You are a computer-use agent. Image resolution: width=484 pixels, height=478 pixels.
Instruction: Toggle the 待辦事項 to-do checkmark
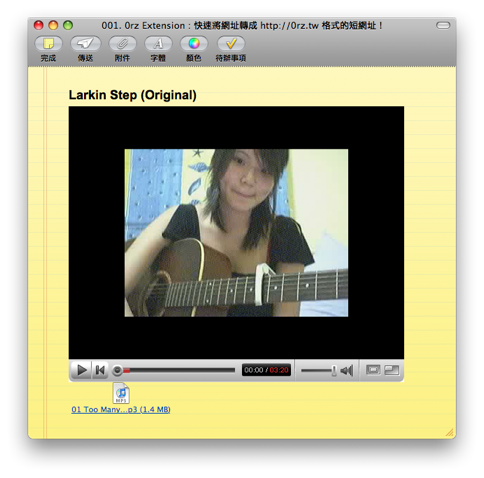[231, 44]
